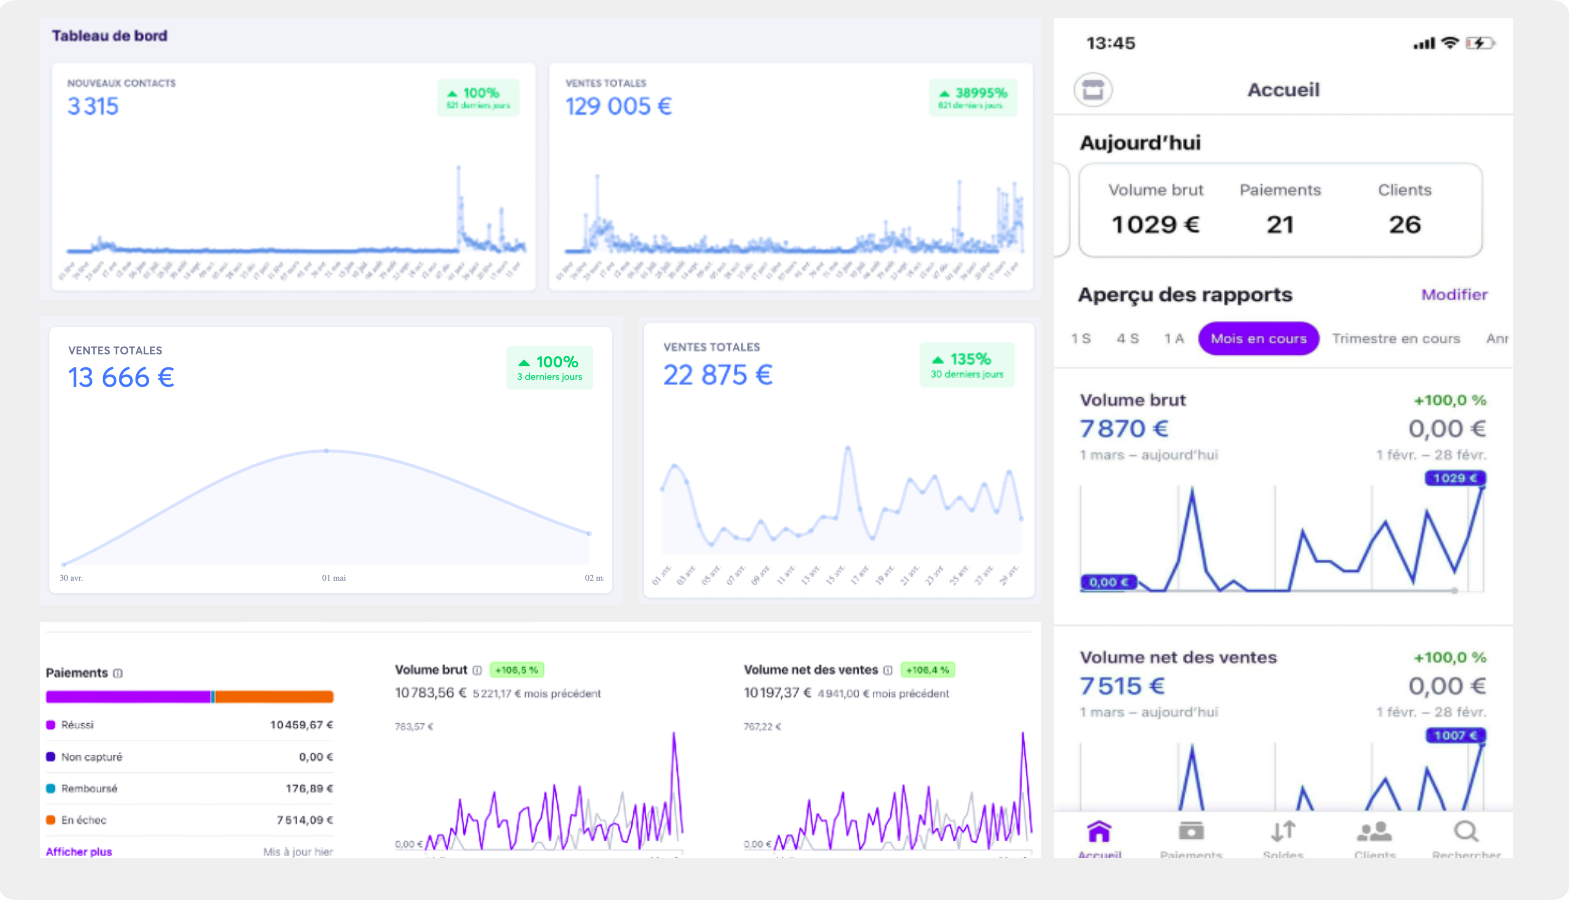Select the 'Mois en cours' period pill
The image size is (1569, 900).
pos(1258,339)
